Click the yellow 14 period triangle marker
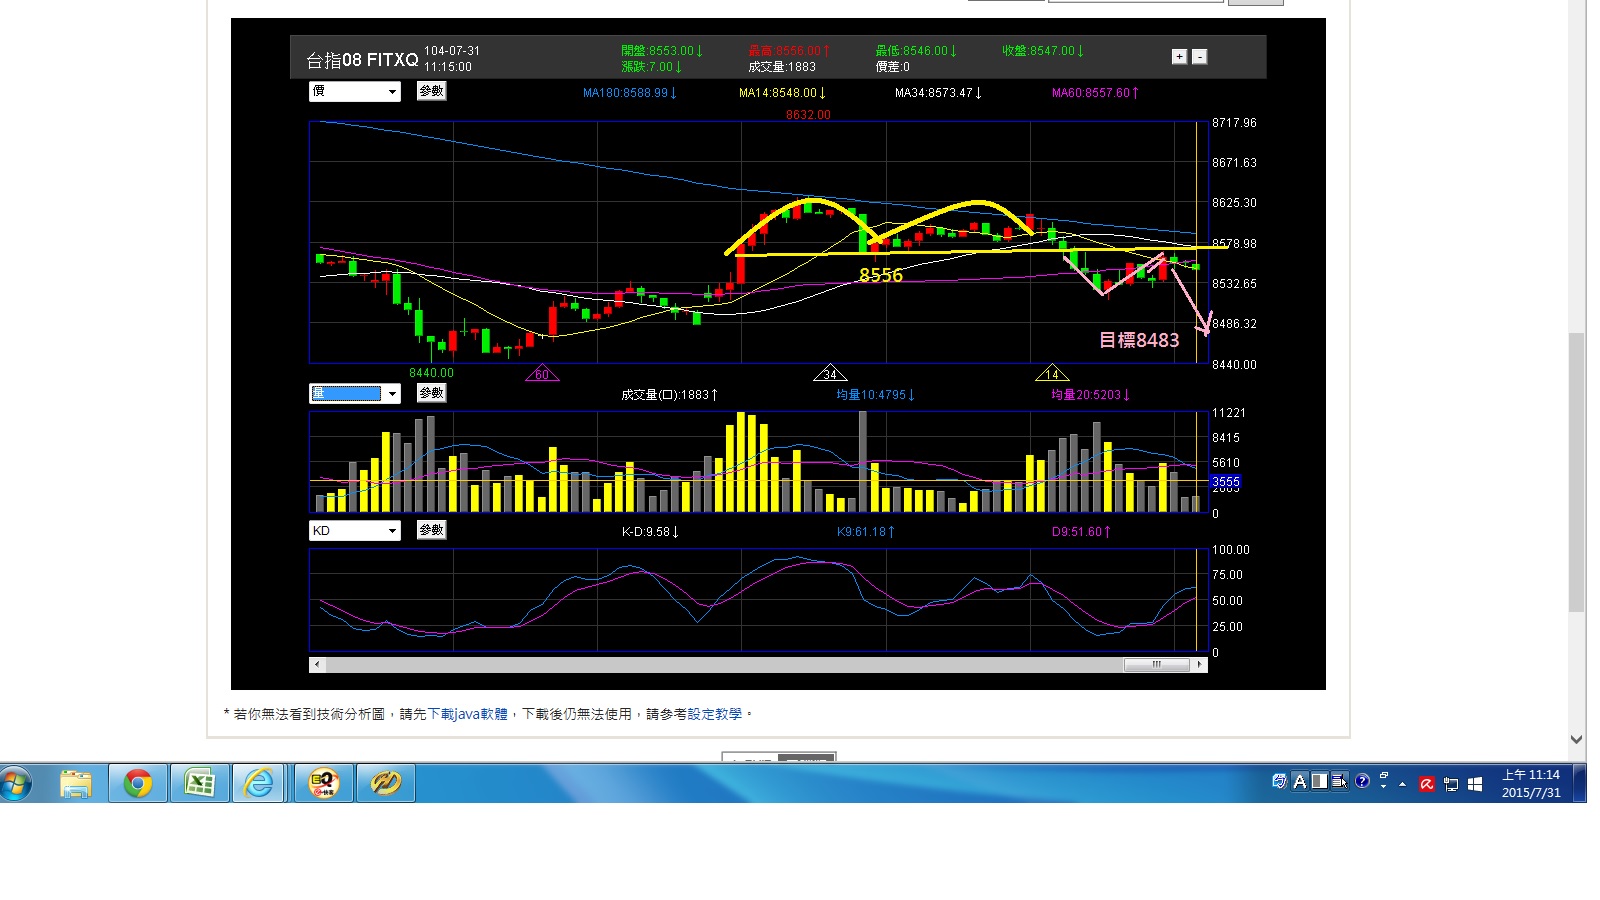 click(x=1052, y=374)
